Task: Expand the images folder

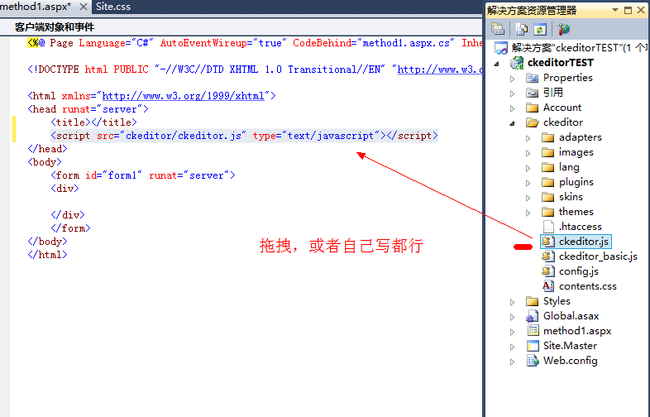Action: click(x=528, y=153)
